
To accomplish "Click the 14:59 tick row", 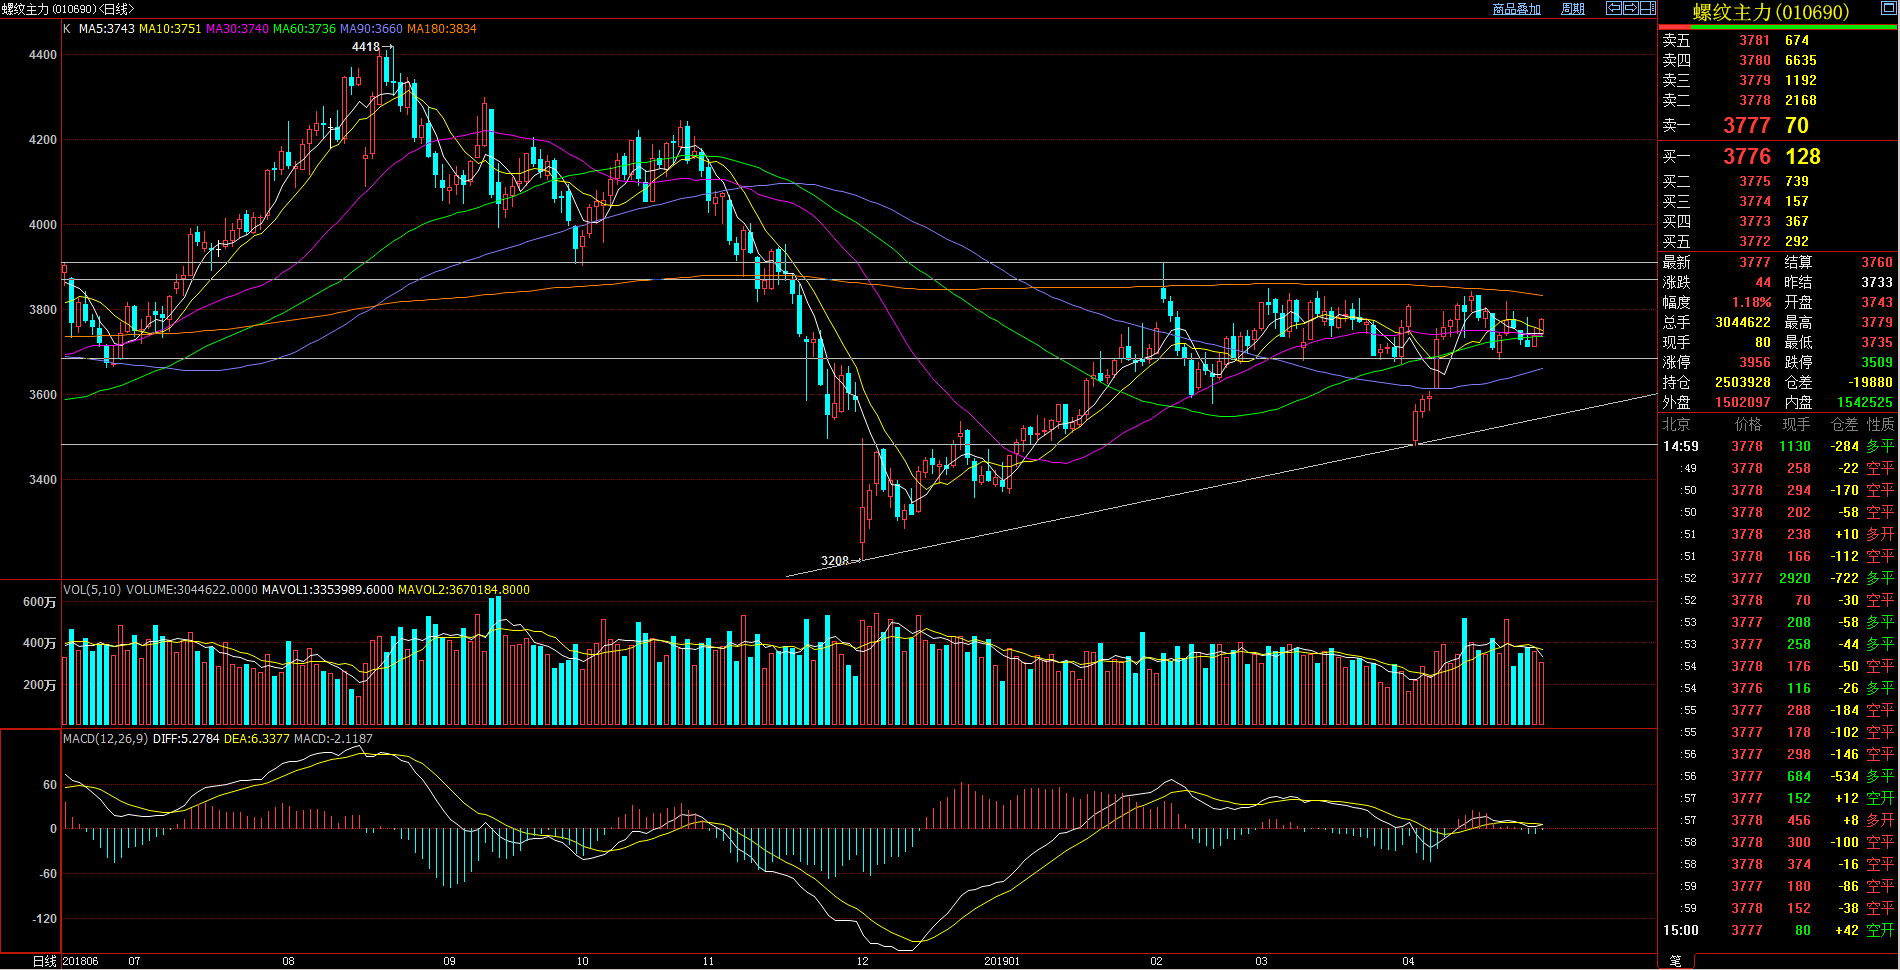I will (1778, 447).
